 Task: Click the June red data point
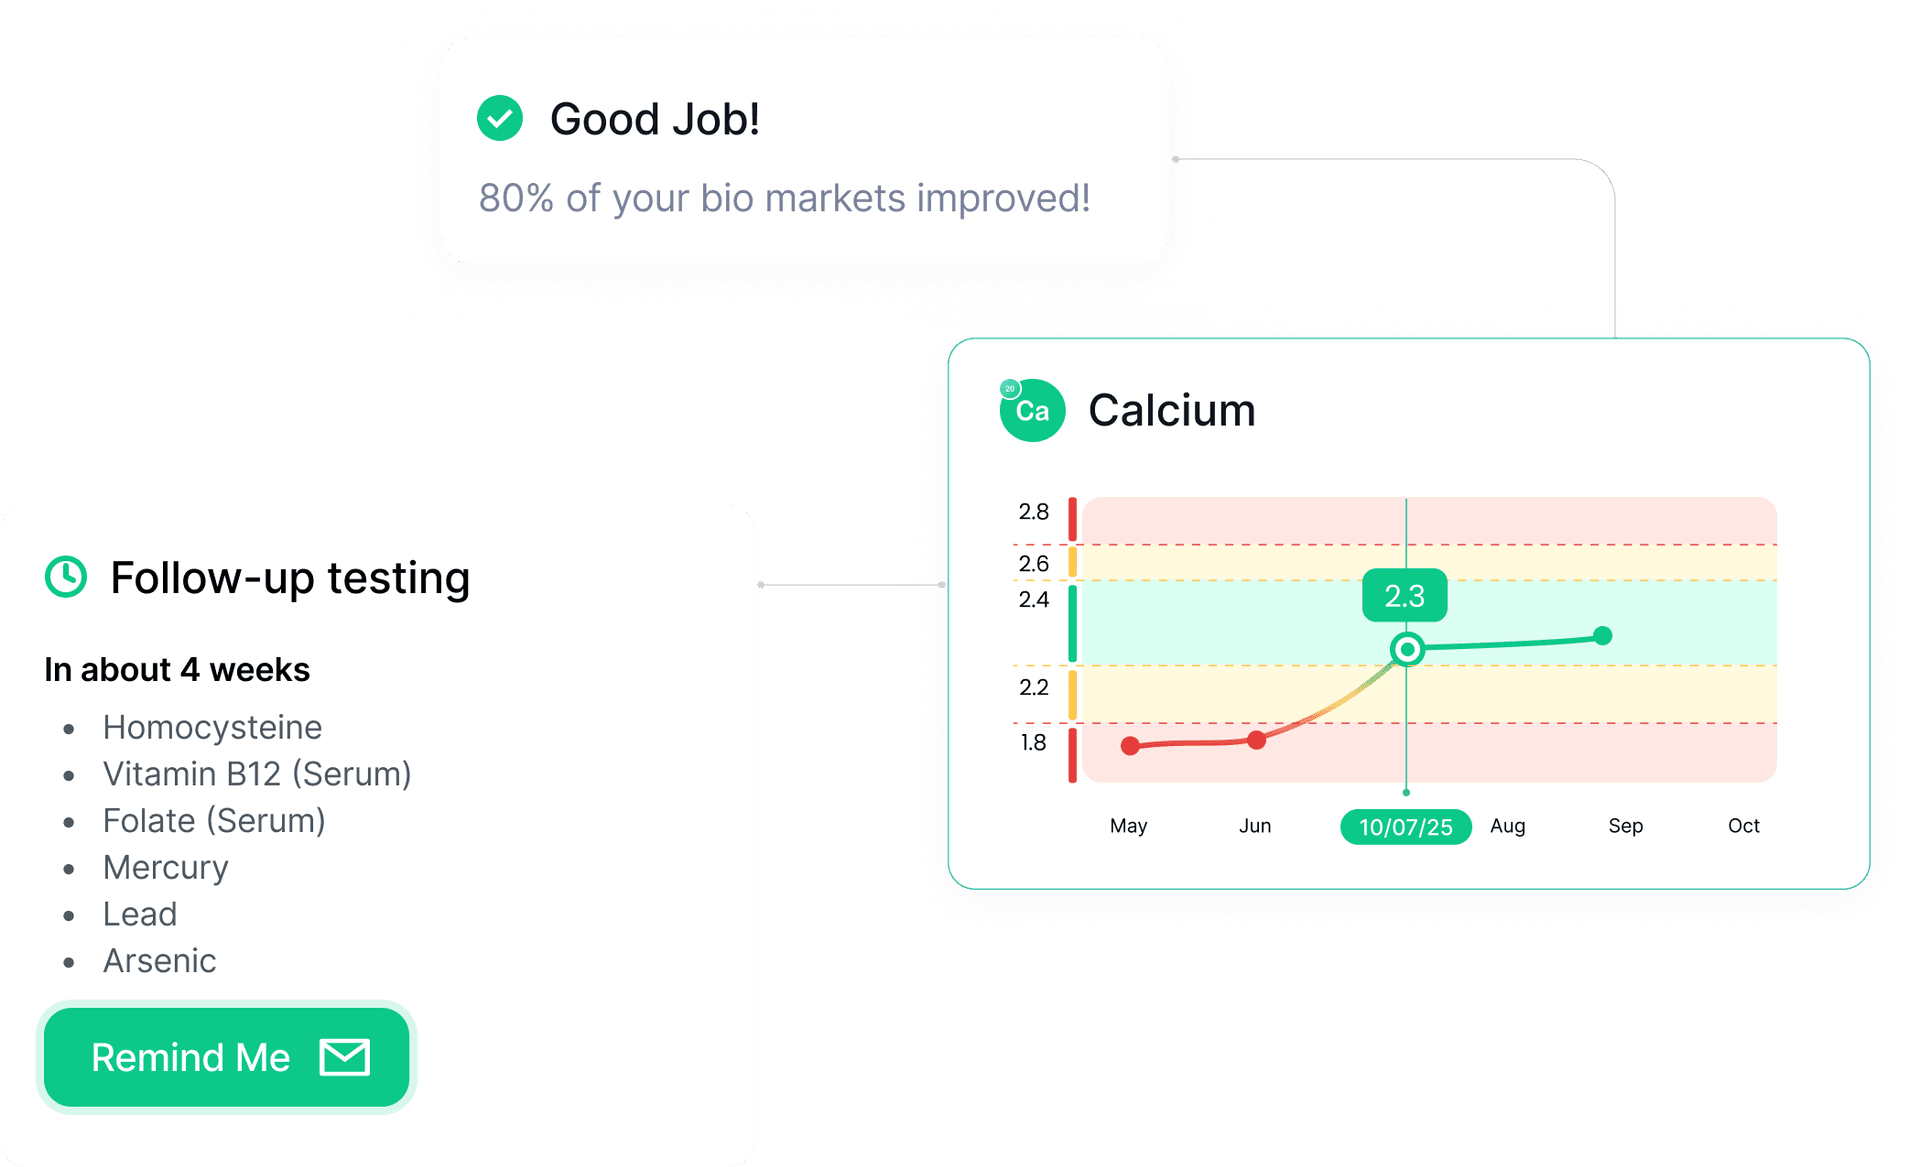(x=1257, y=740)
